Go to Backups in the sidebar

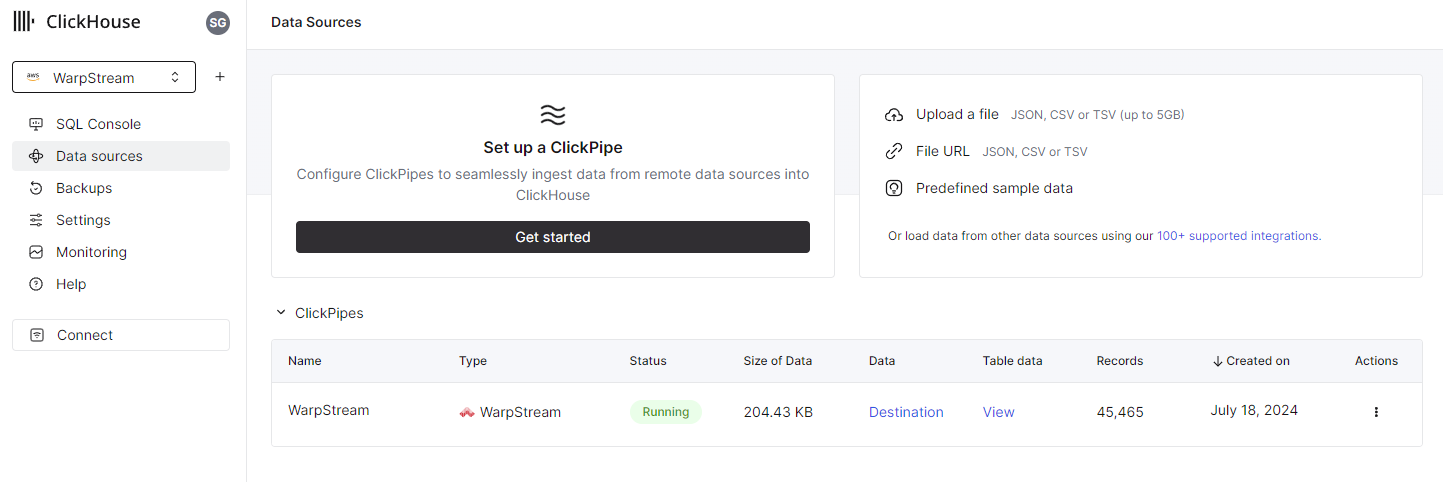84,188
